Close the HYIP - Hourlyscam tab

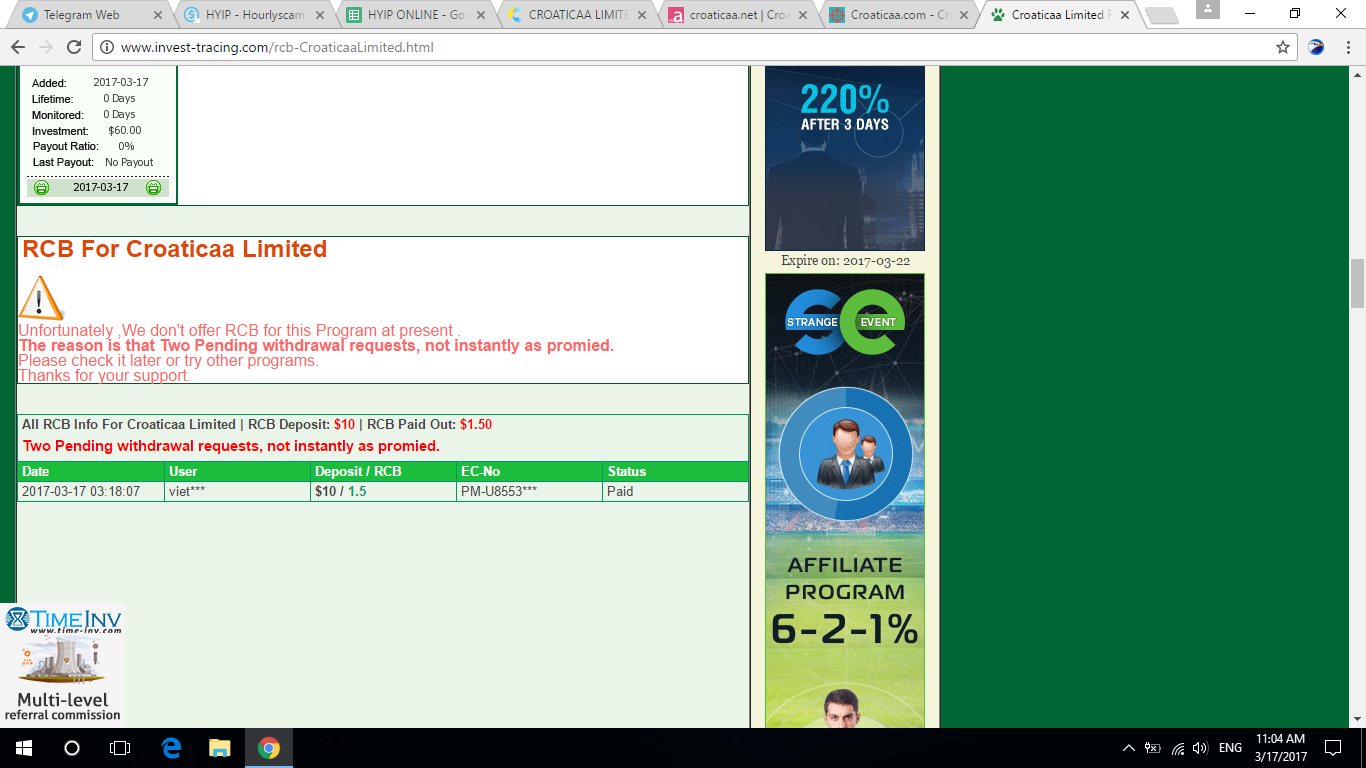tap(319, 16)
